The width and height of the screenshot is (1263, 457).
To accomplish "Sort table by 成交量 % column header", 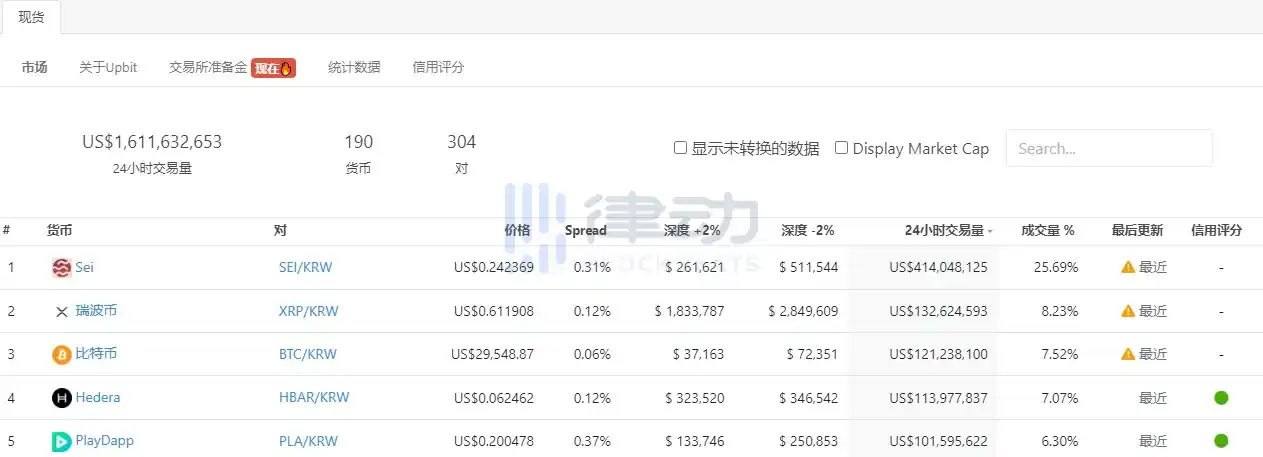I will click(1047, 231).
